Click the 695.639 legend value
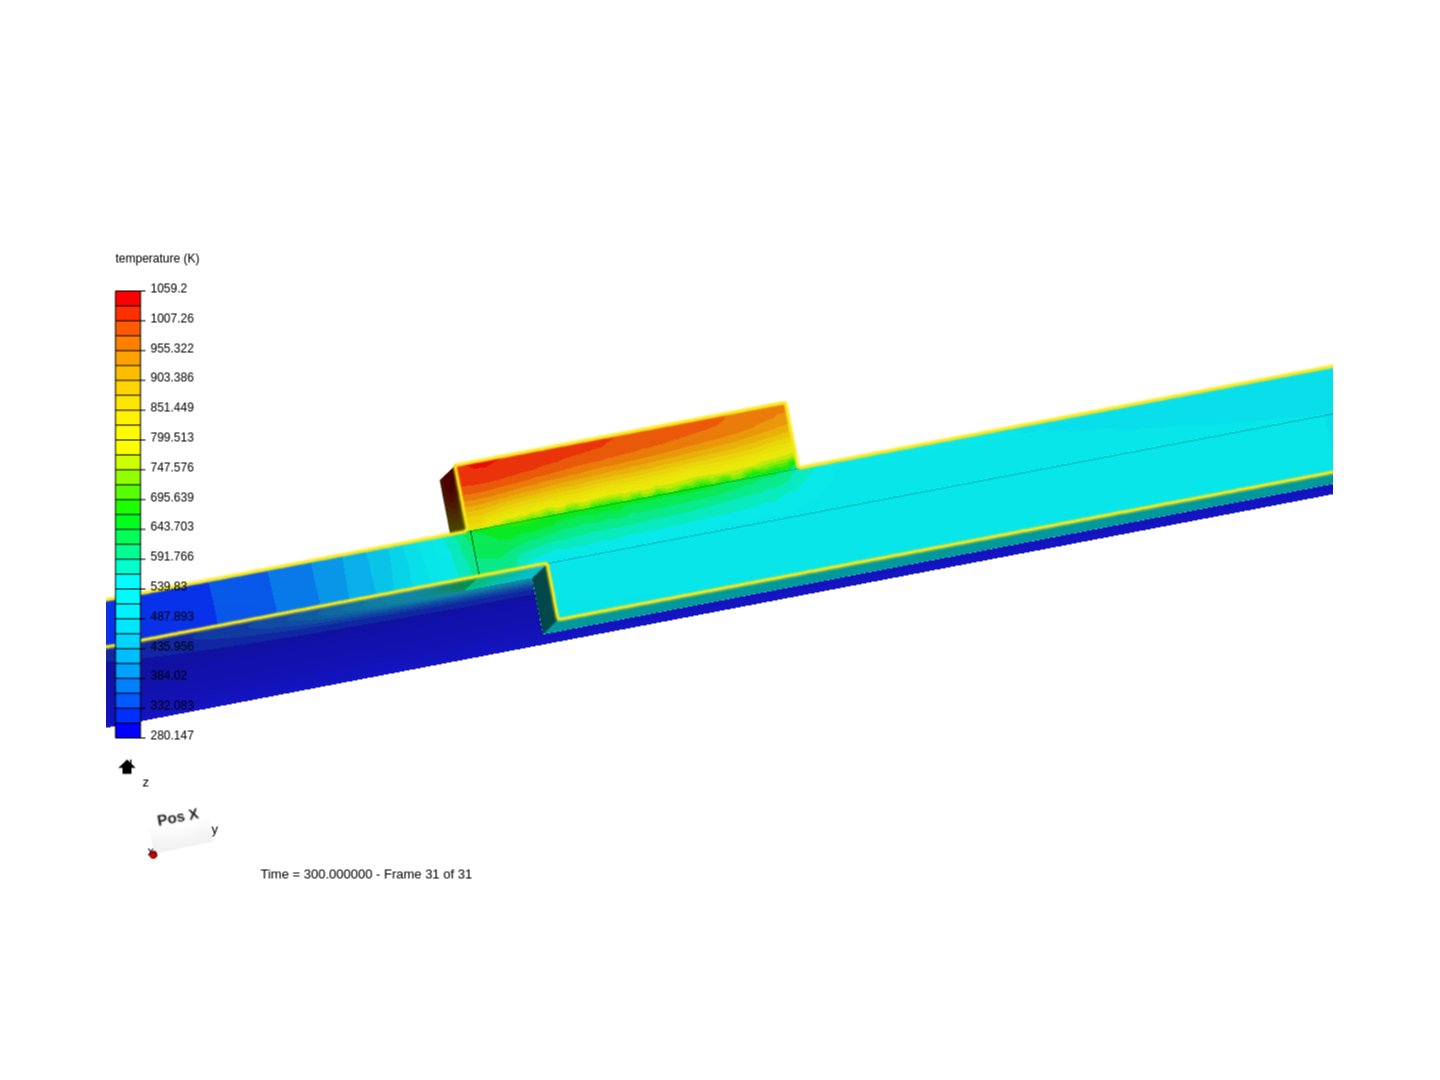The image size is (1440, 1080). point(172,497)
